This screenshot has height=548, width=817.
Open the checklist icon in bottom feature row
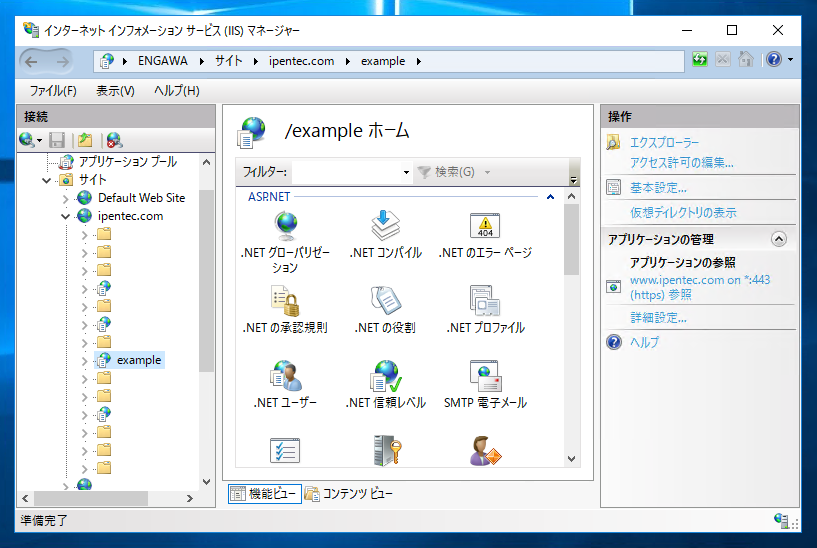coord(285,451)
